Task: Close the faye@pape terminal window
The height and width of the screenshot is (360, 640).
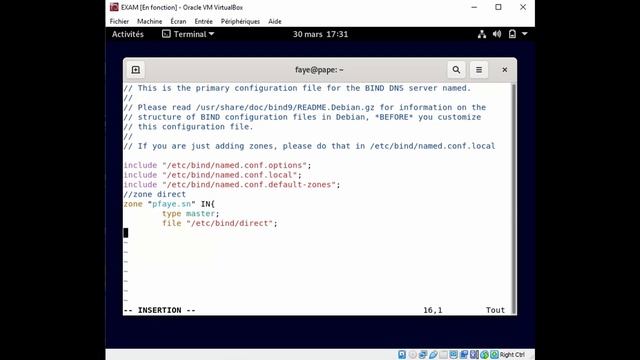Action: [x=504, y=70]
